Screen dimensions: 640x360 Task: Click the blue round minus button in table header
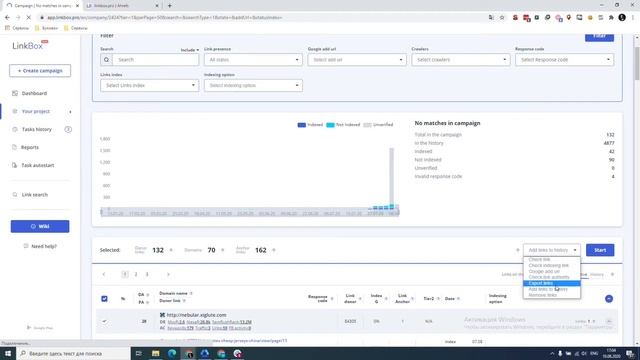(609, 299)
